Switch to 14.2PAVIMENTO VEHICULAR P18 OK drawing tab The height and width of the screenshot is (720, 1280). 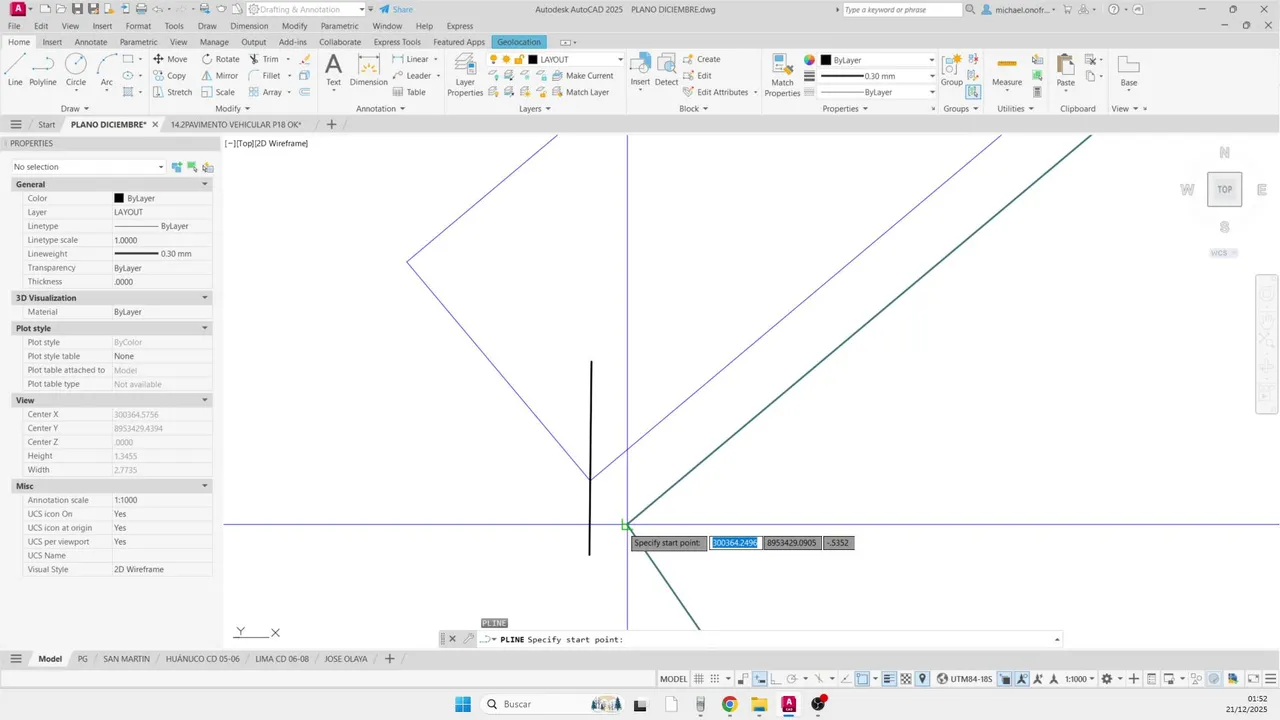point(238,125)
